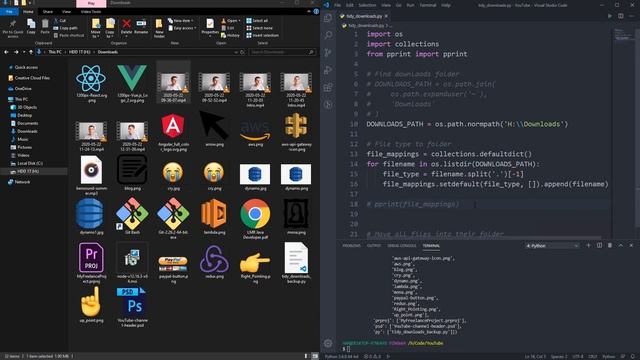Collapse the Explorer ribbon with chevron

click(309, 12)
